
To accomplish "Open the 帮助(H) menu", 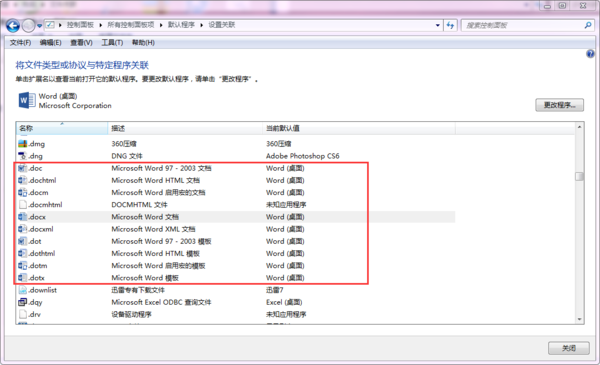I will click(143, 42).
